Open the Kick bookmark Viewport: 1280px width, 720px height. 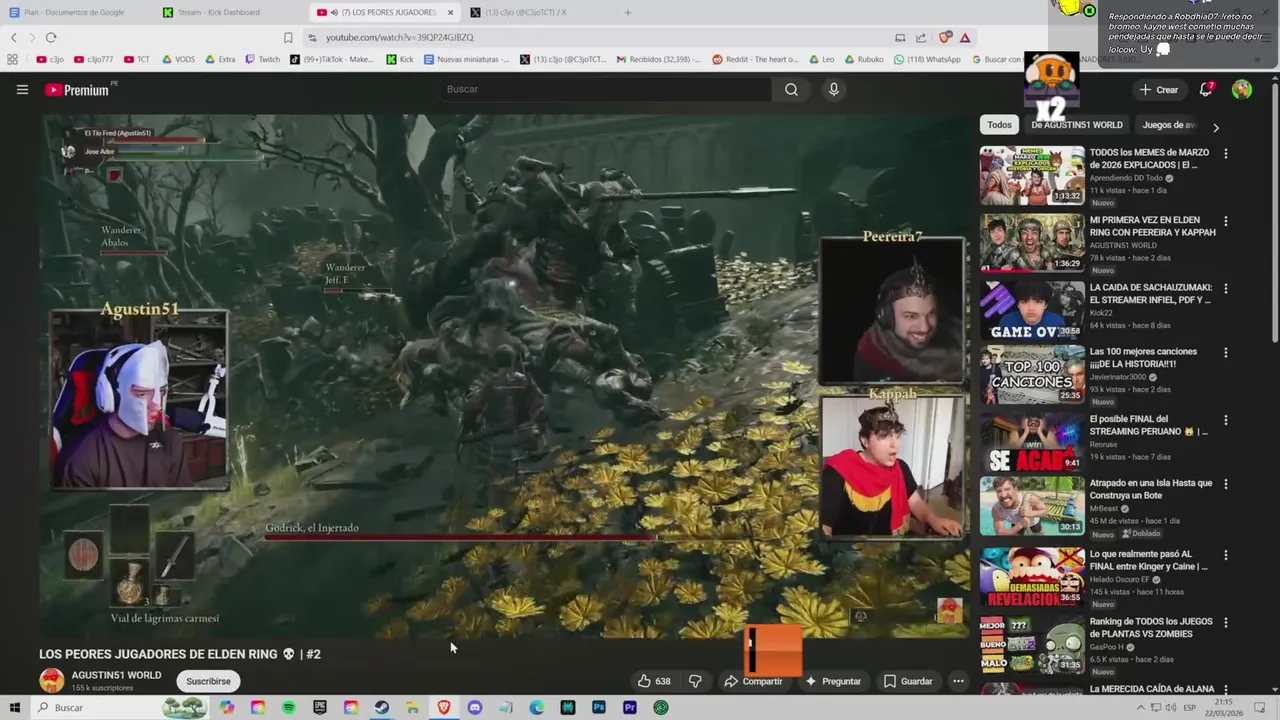[400, 59]
